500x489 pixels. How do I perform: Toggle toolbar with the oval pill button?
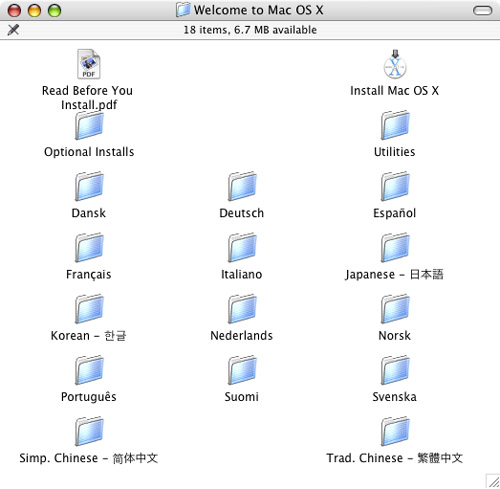pyautogui.click(x=482, y=10)
